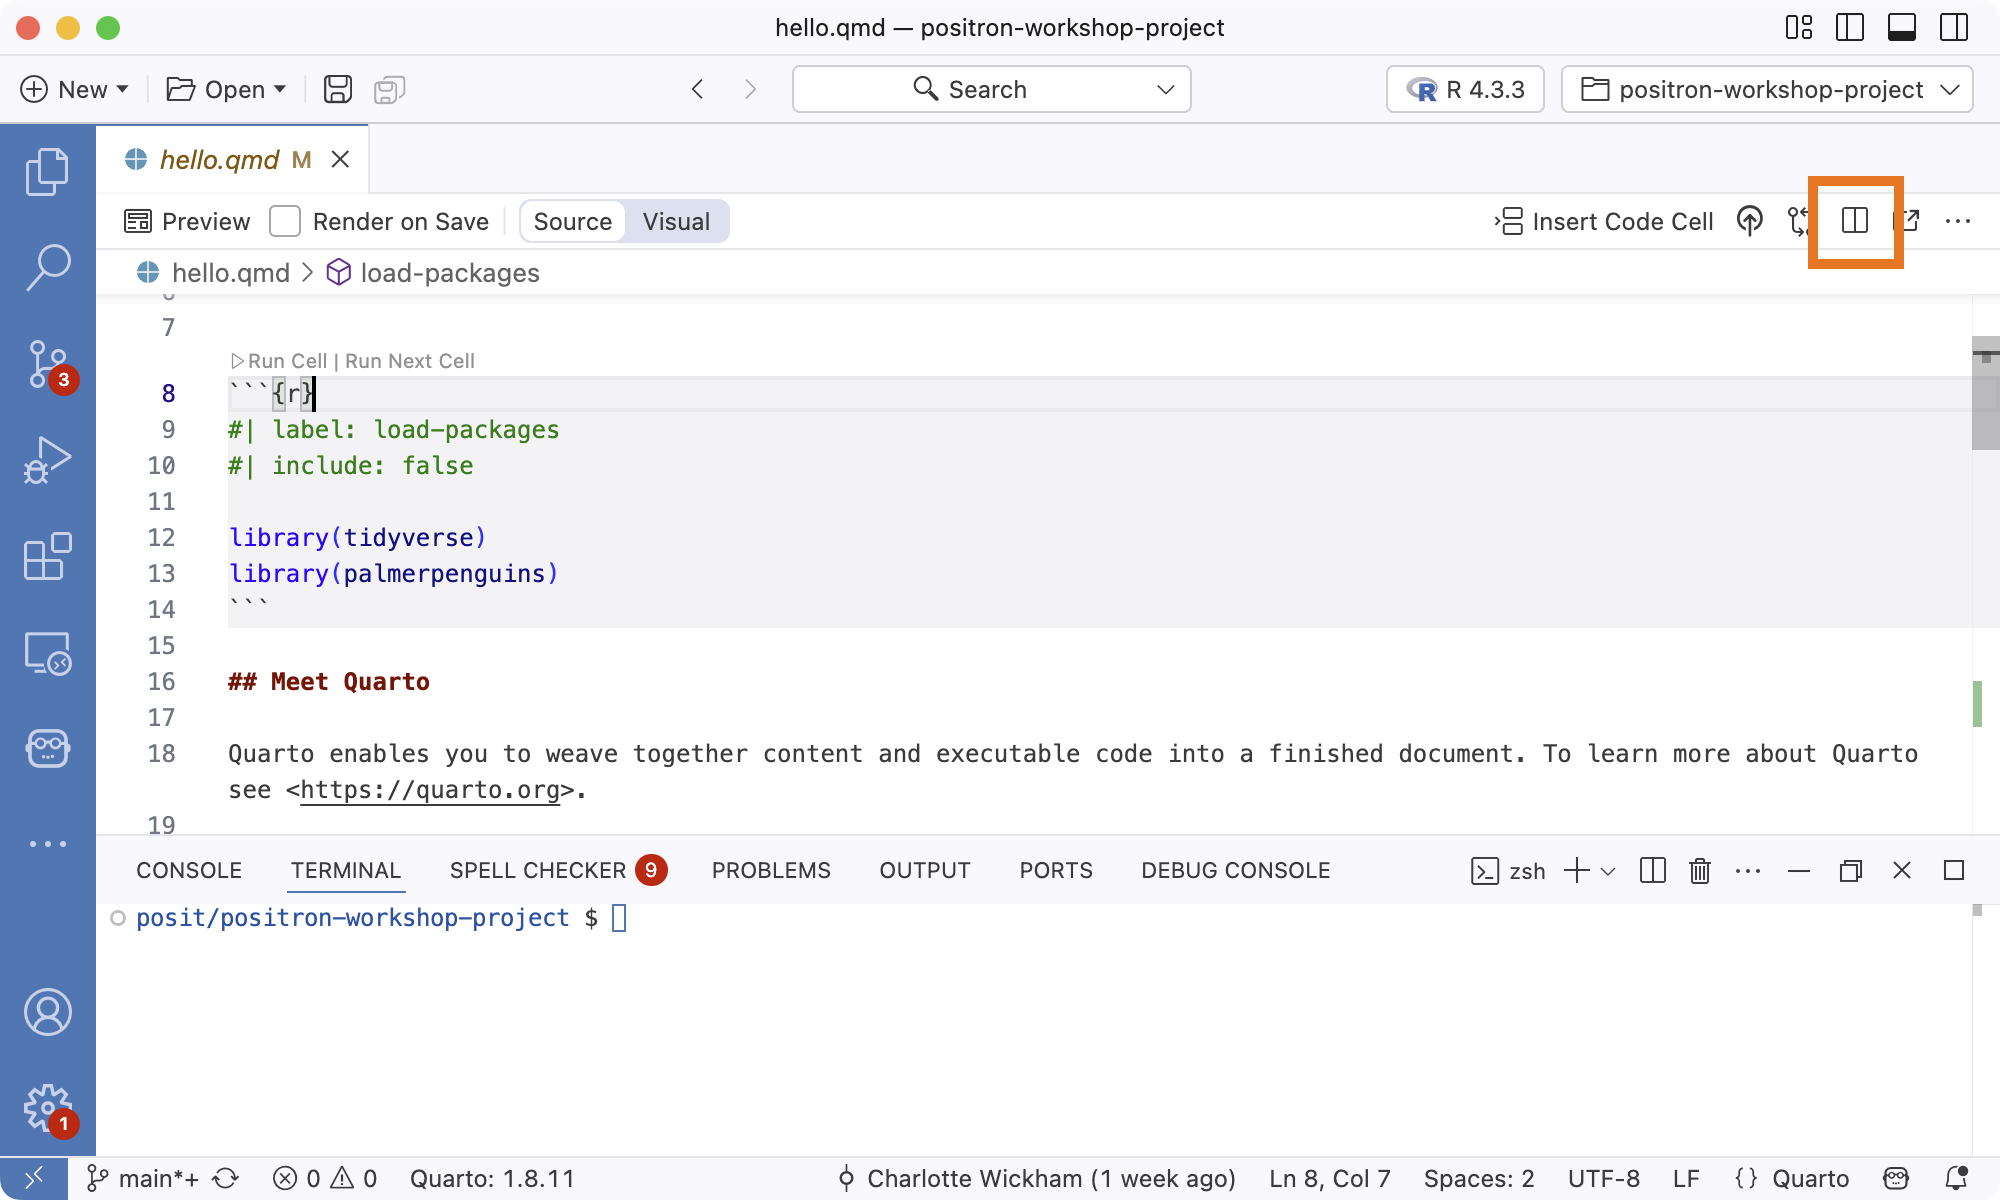Synchronize changes icon in status bar
Viewport: 2000px width, 1200px height.
click(x=226, y=1179)
